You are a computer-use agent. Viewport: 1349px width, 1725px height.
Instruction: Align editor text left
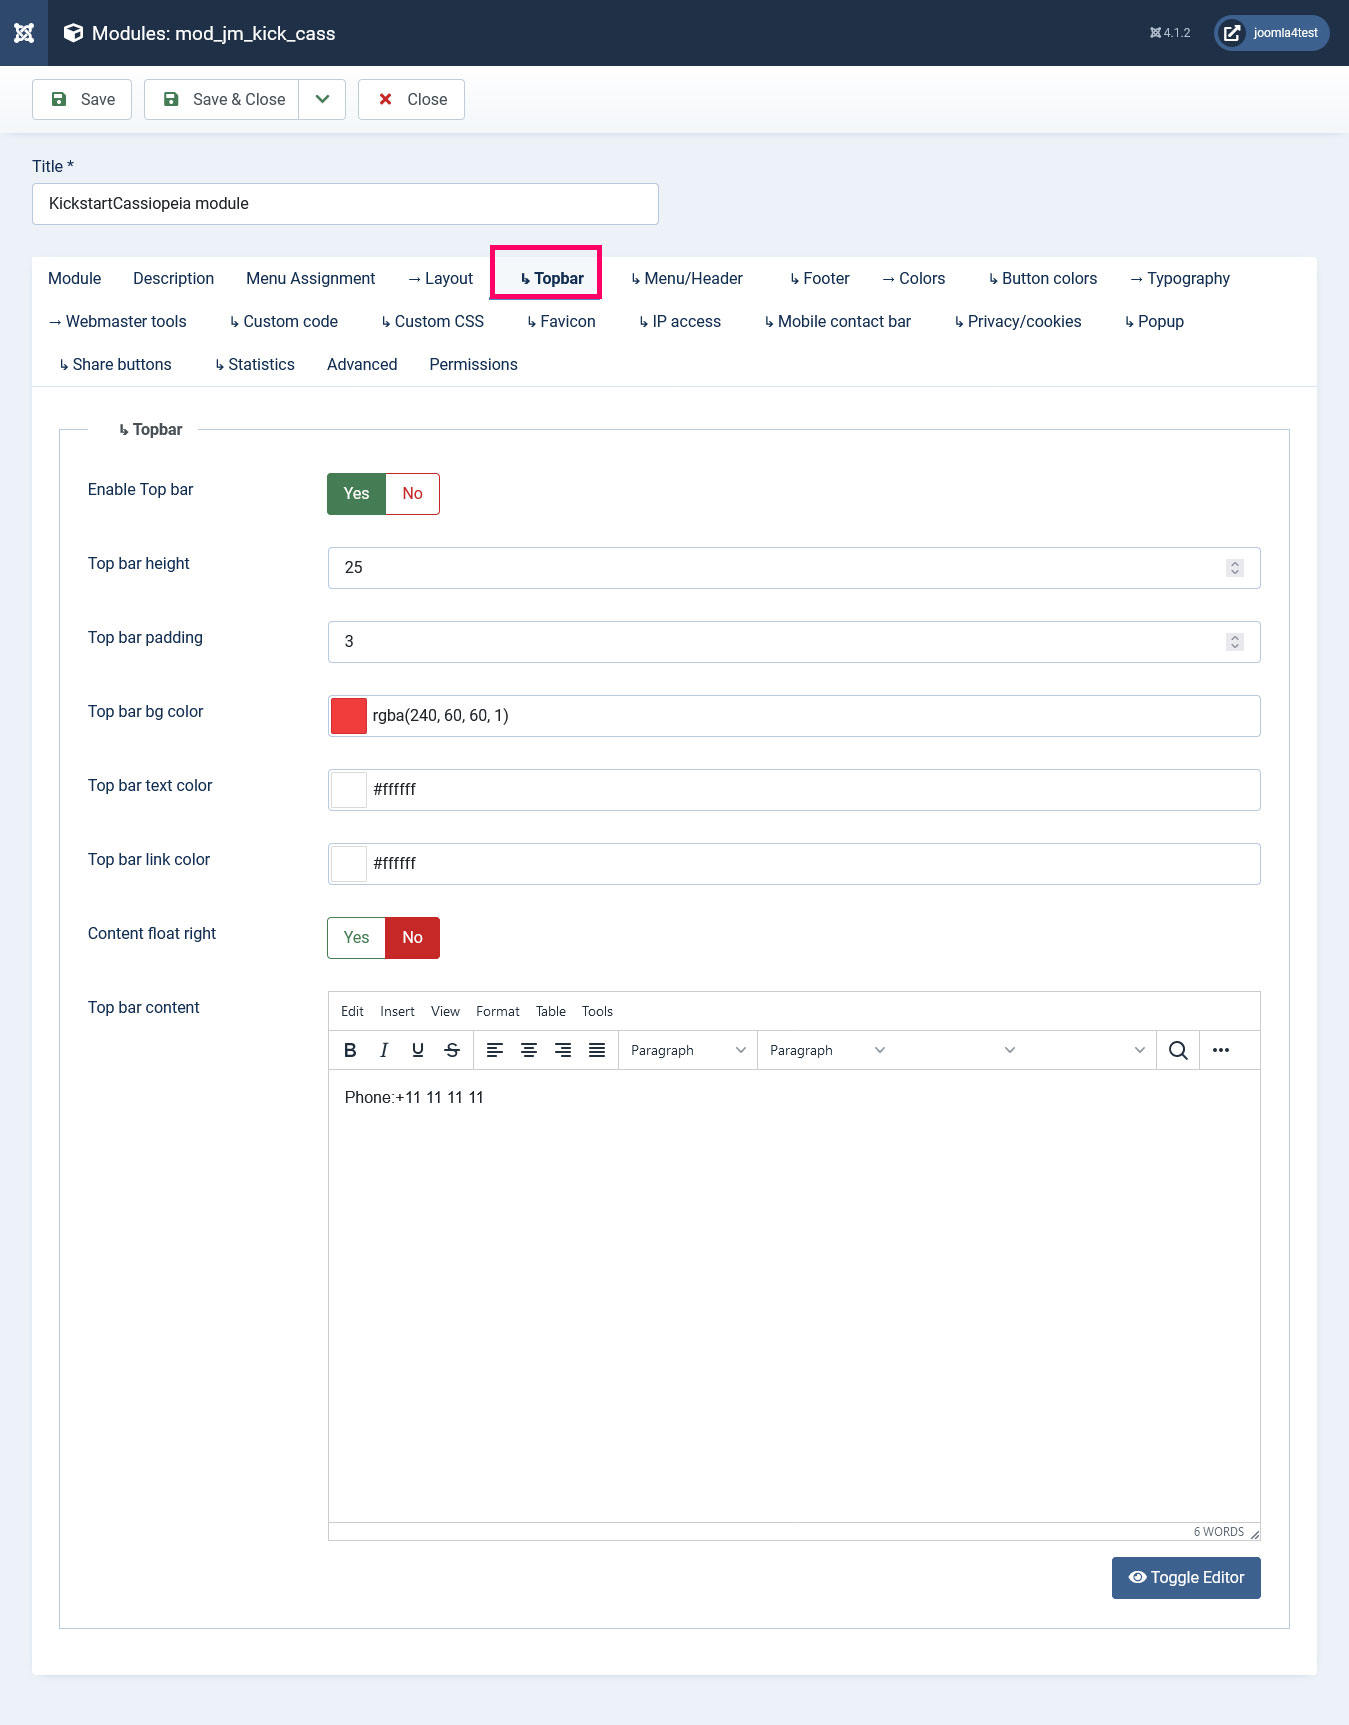(495, 1050)
